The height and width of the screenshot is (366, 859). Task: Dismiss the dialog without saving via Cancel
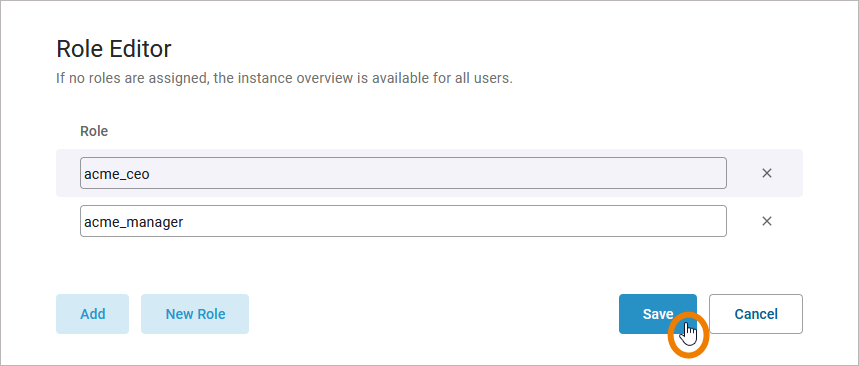pyautogui.click(x=756, y=314)
